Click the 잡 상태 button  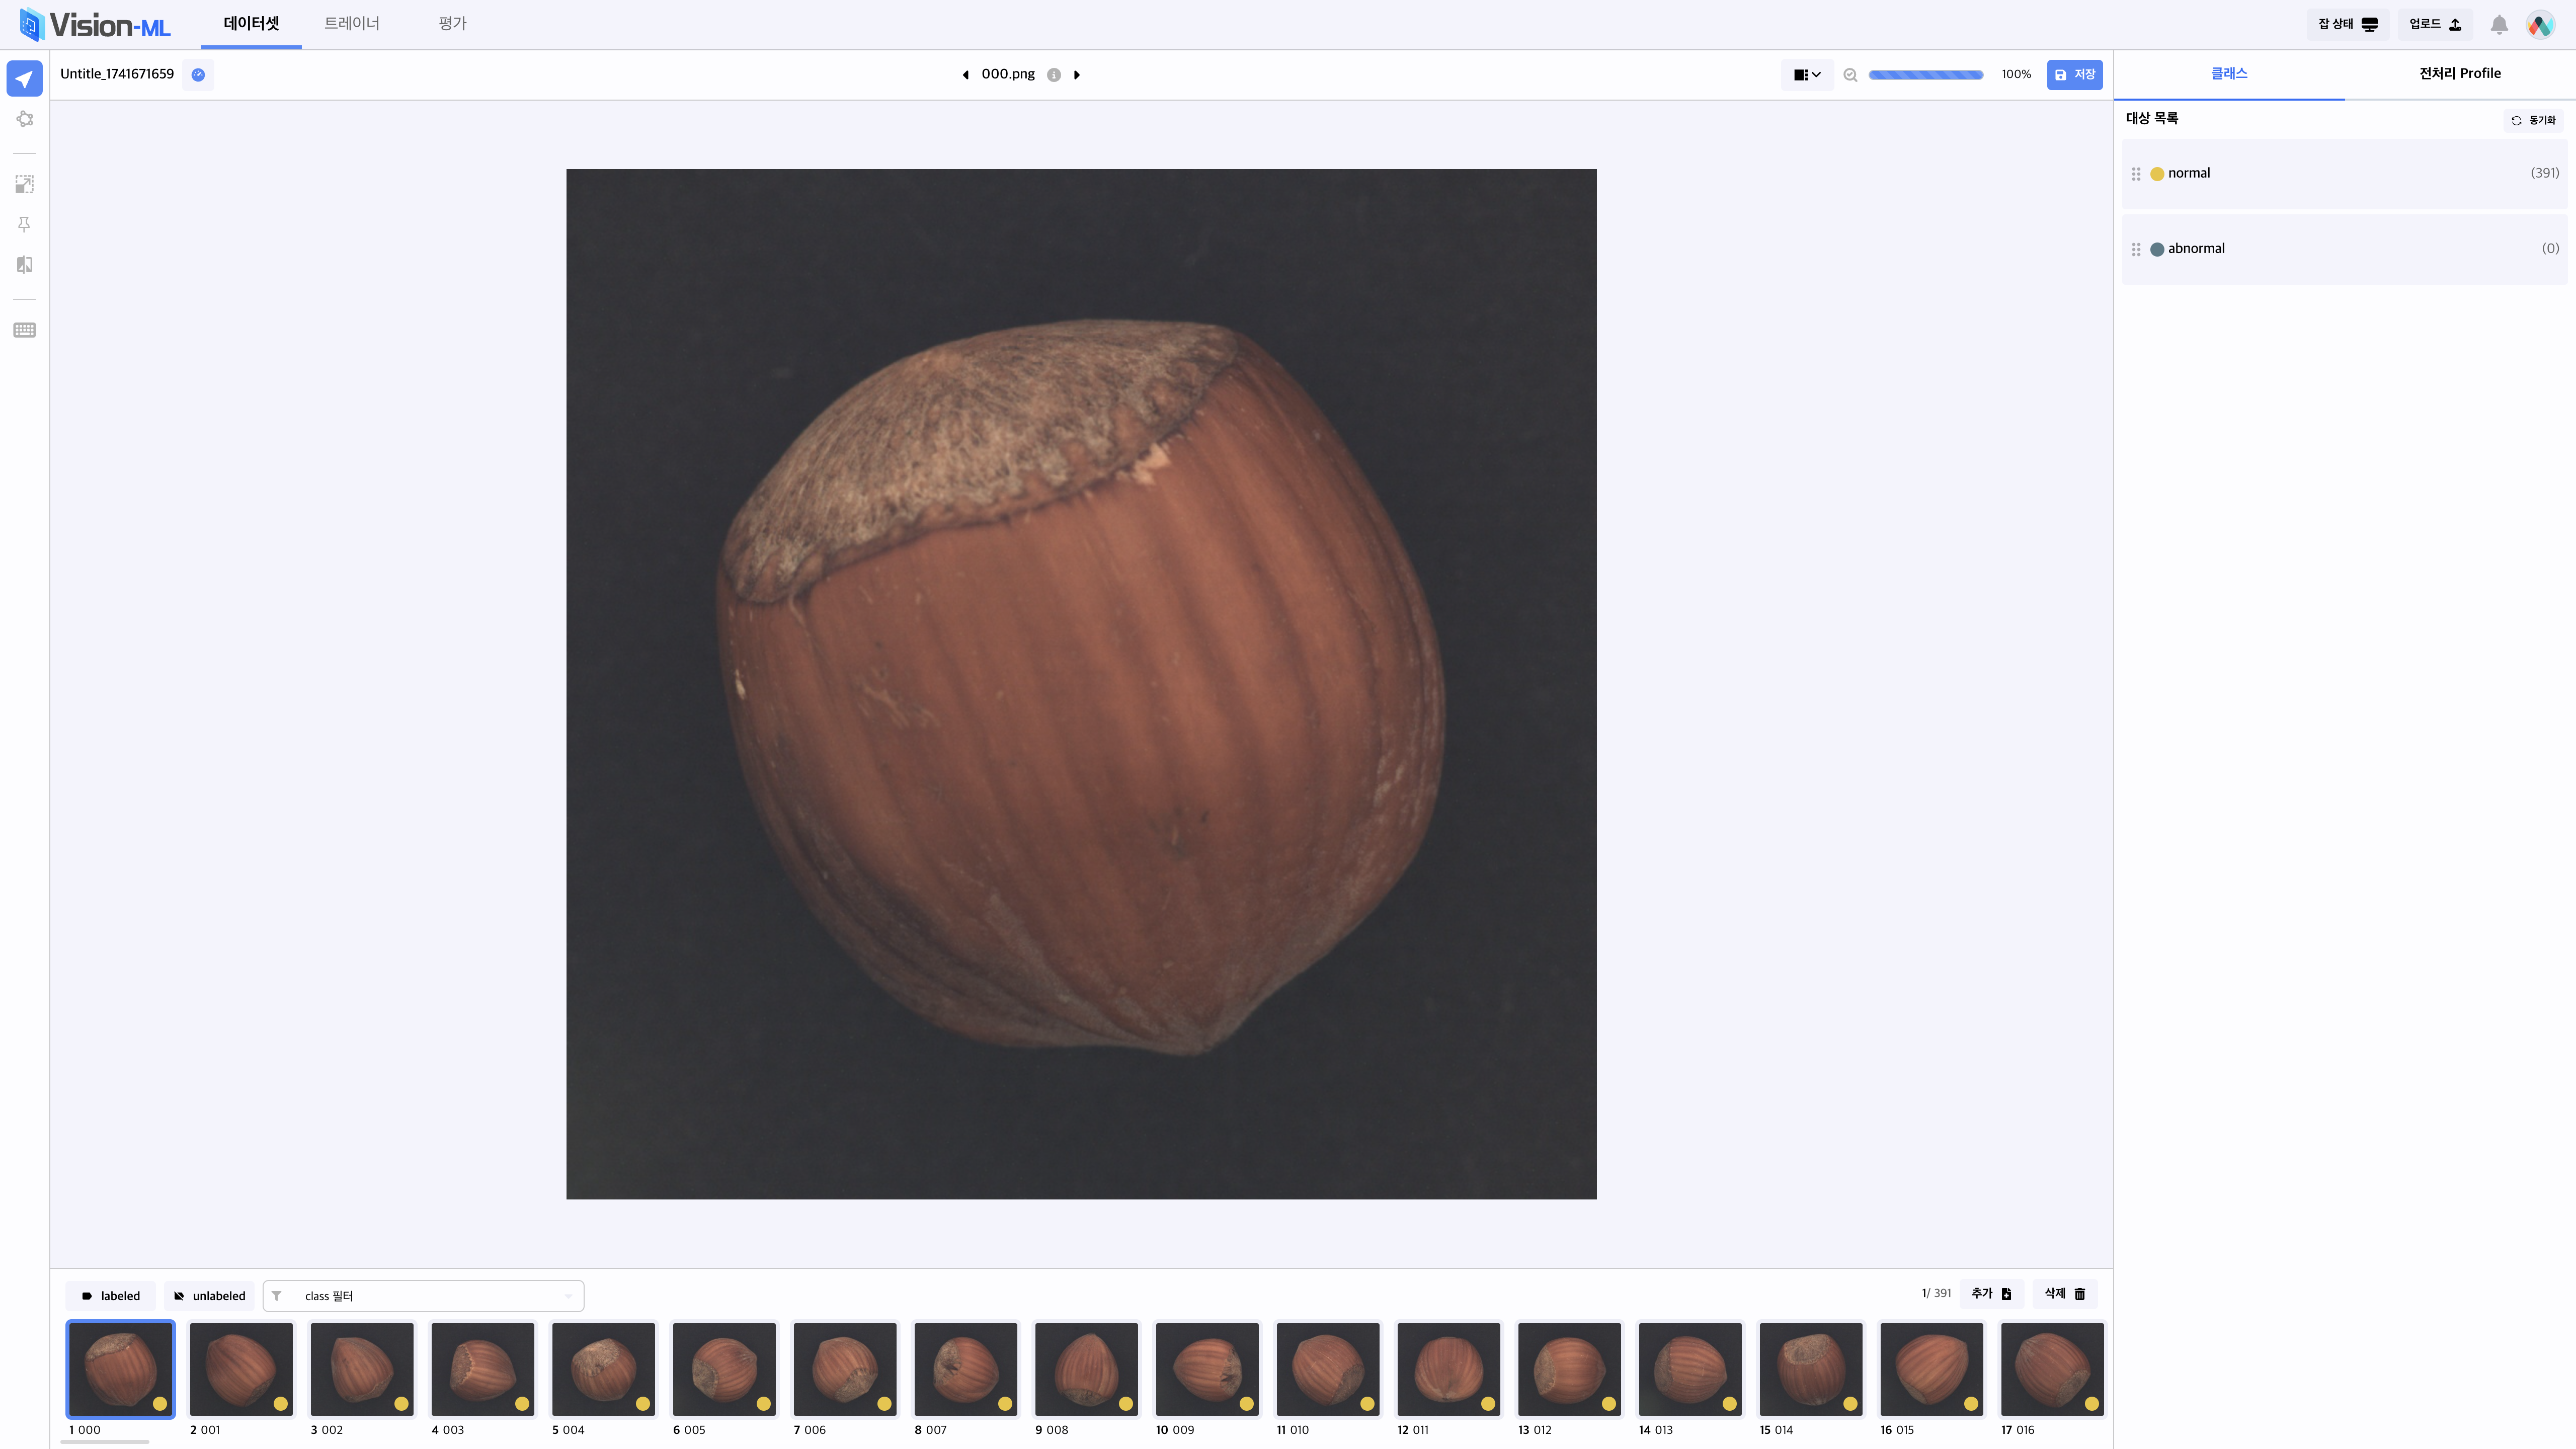pos(2348,25)
